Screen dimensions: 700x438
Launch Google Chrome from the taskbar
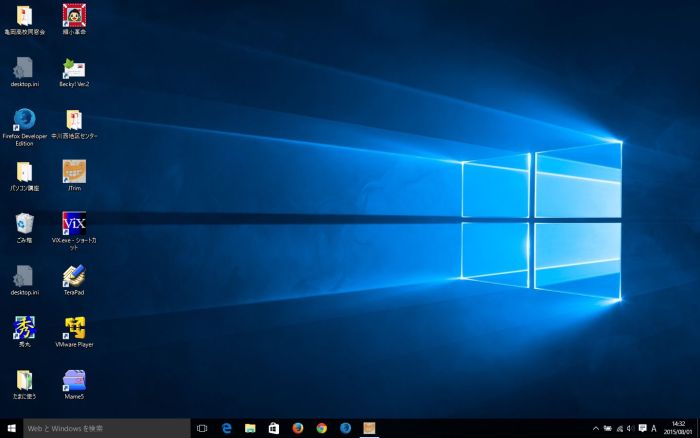[321, 428]
